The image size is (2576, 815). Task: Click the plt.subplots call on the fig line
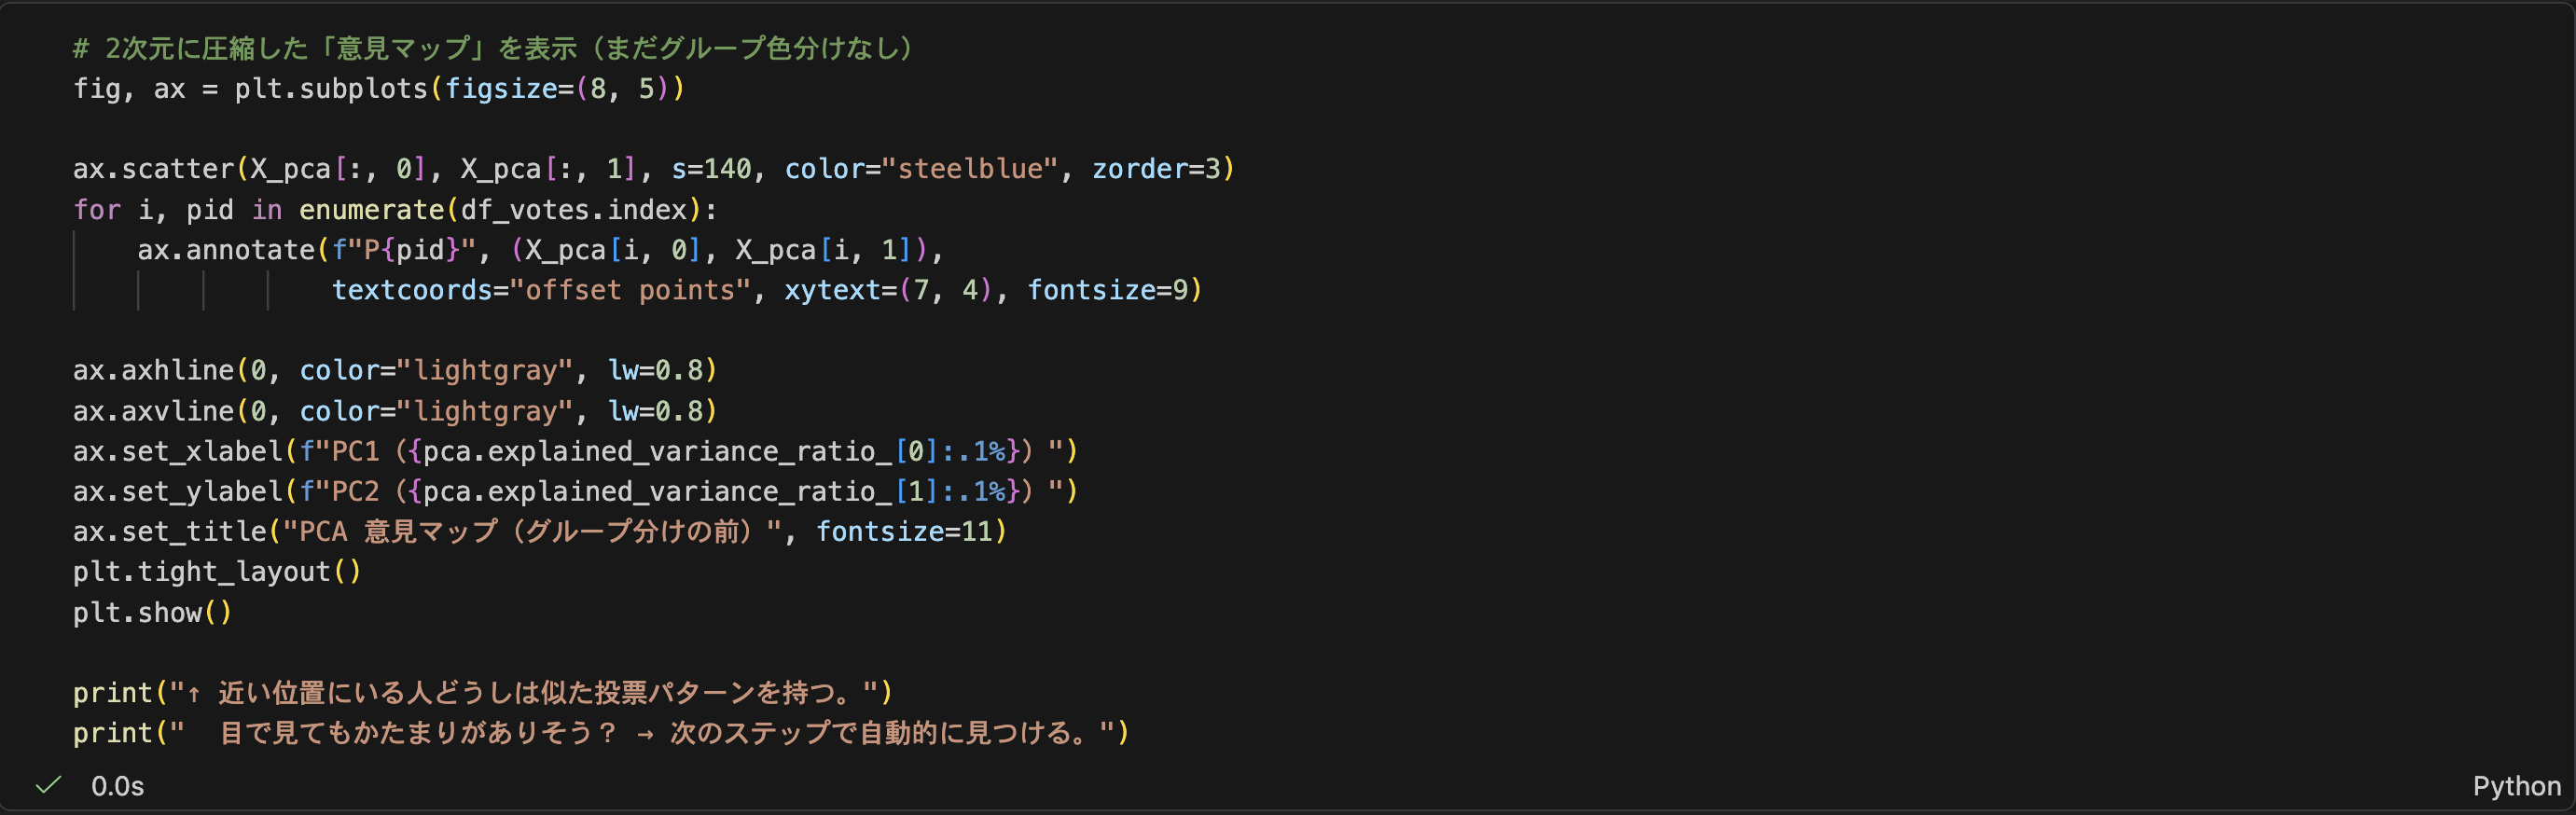point(331,89)
